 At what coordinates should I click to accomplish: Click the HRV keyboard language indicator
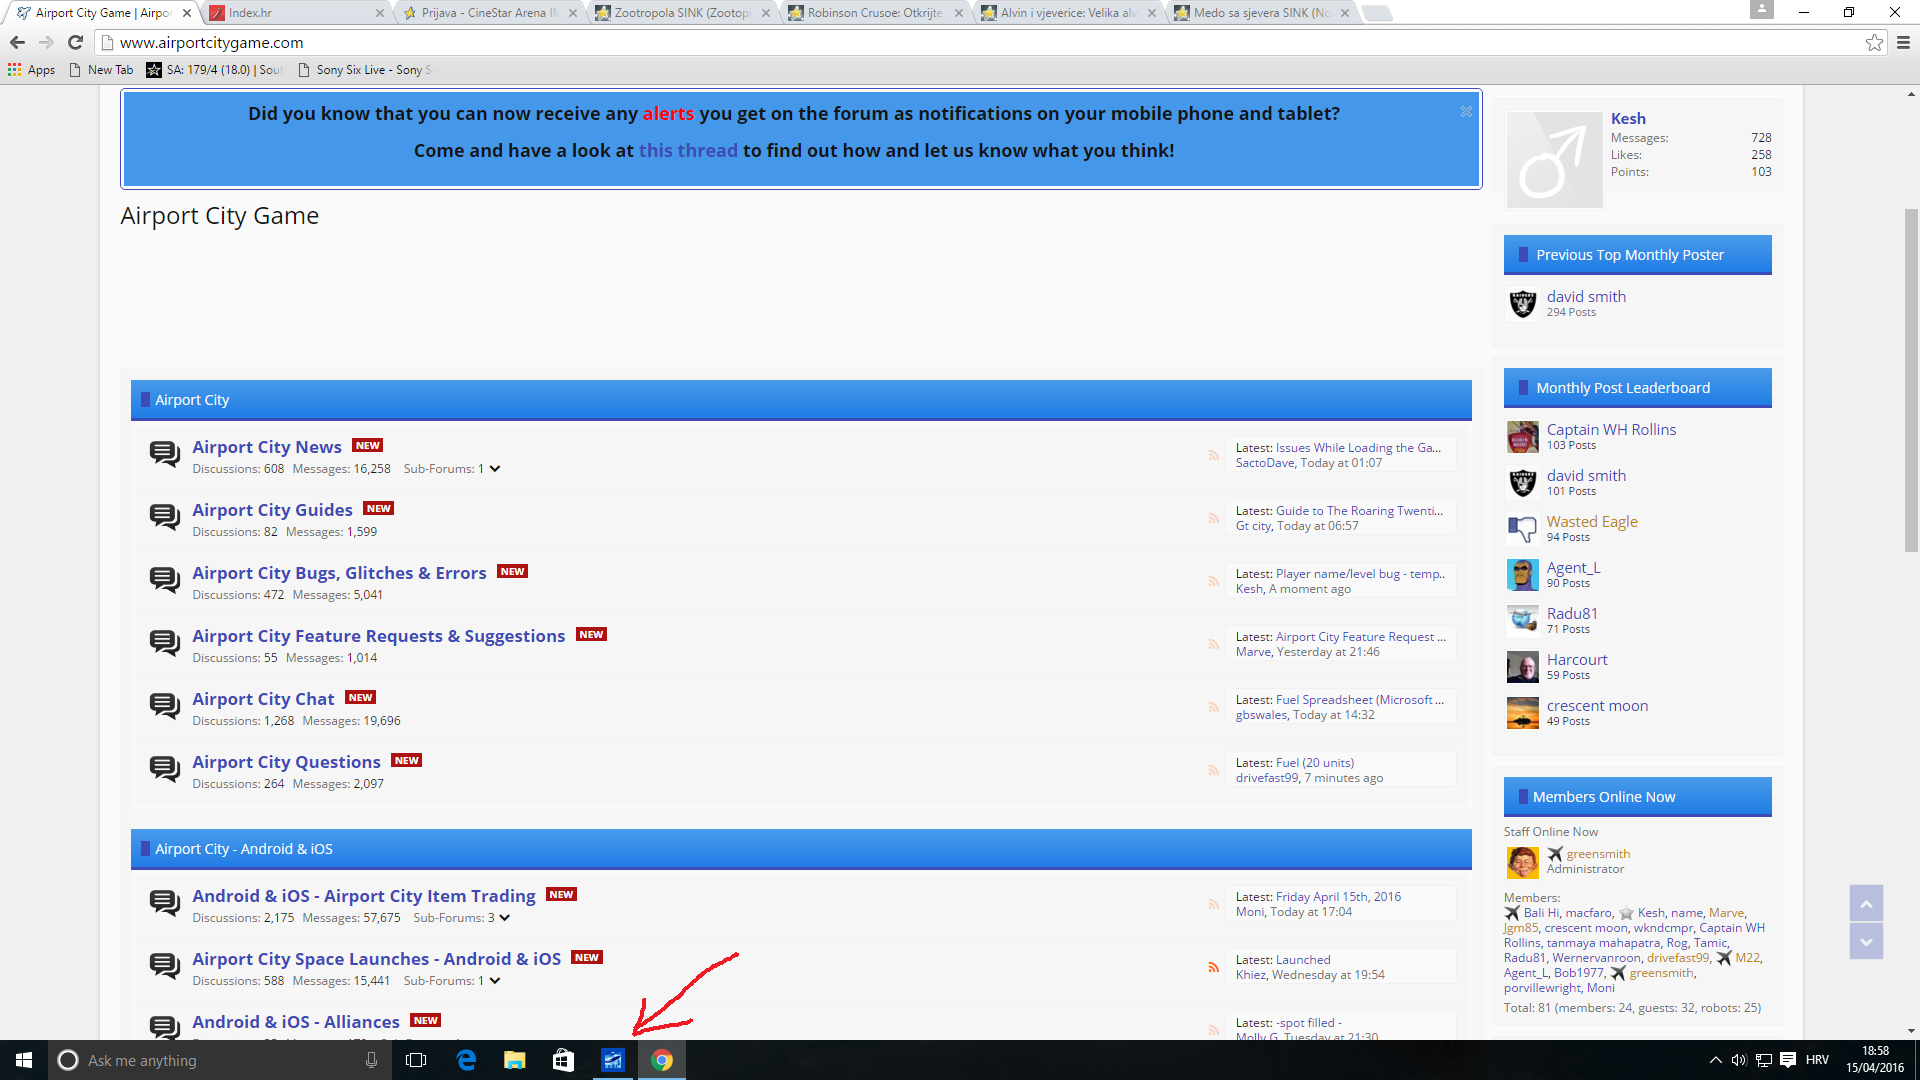[1818, 1060]
